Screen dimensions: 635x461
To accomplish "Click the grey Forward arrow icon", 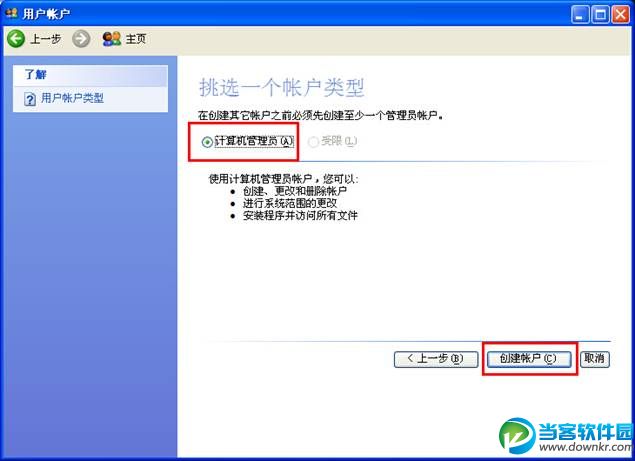I will [x=81, y=39].
